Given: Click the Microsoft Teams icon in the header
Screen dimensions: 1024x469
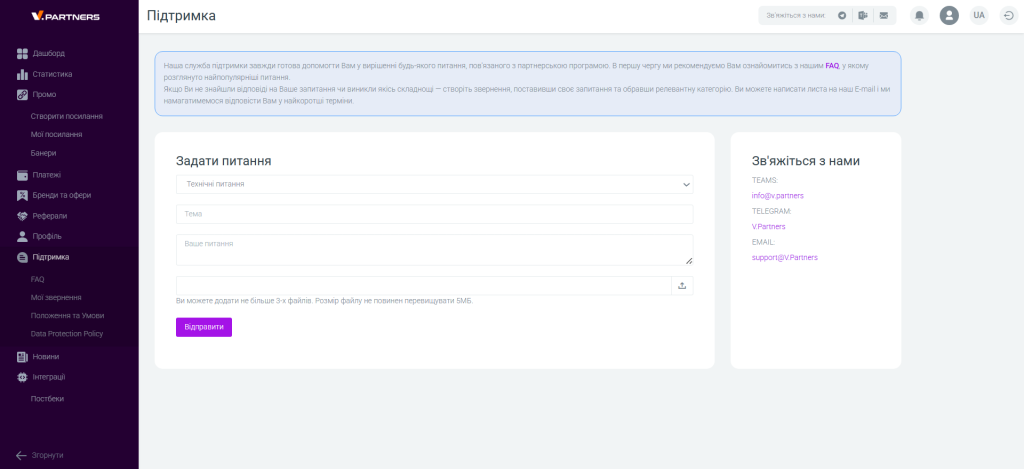Looking at the screenshot, I should click(862, 16).
